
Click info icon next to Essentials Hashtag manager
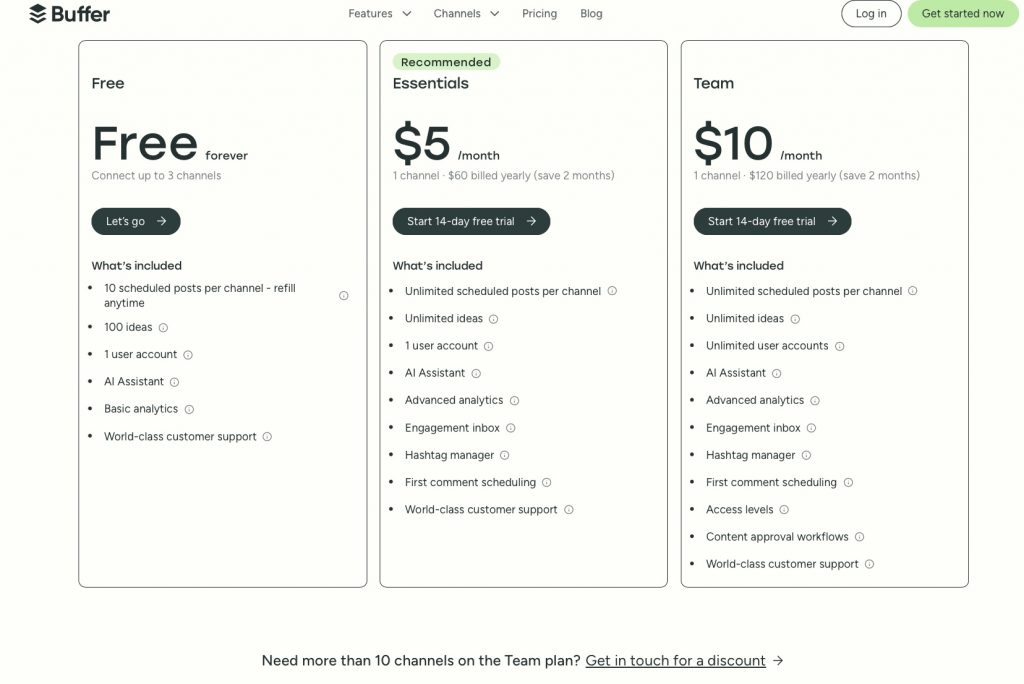[x=505, y=455]
